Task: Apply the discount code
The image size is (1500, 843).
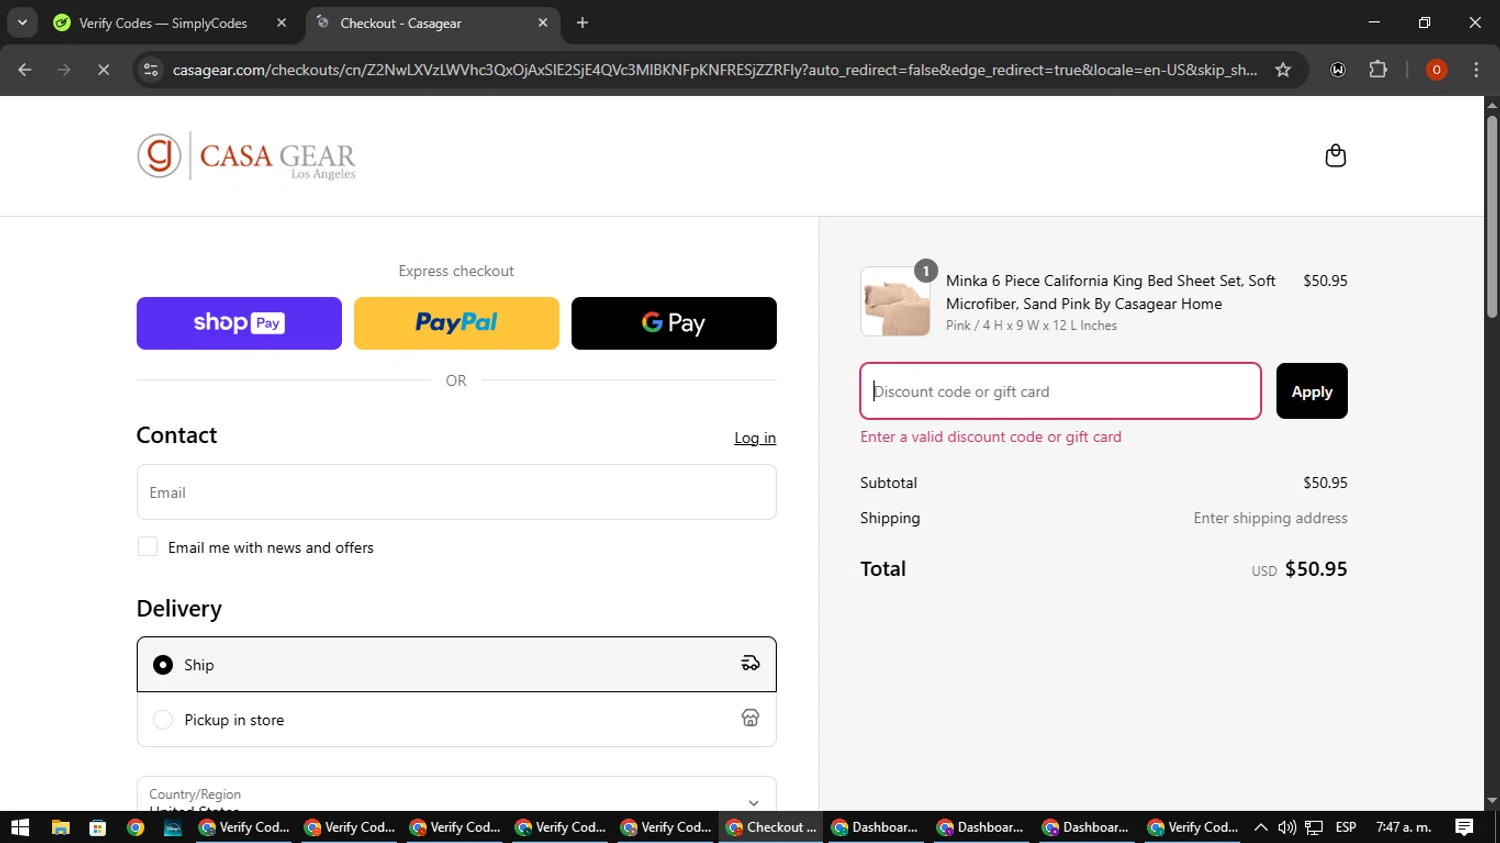Action: (x=1311, y=391)
